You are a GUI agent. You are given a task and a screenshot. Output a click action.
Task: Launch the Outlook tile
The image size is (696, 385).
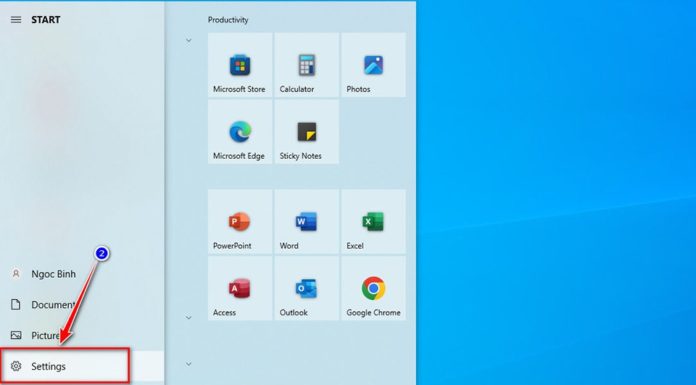(307, 288)
